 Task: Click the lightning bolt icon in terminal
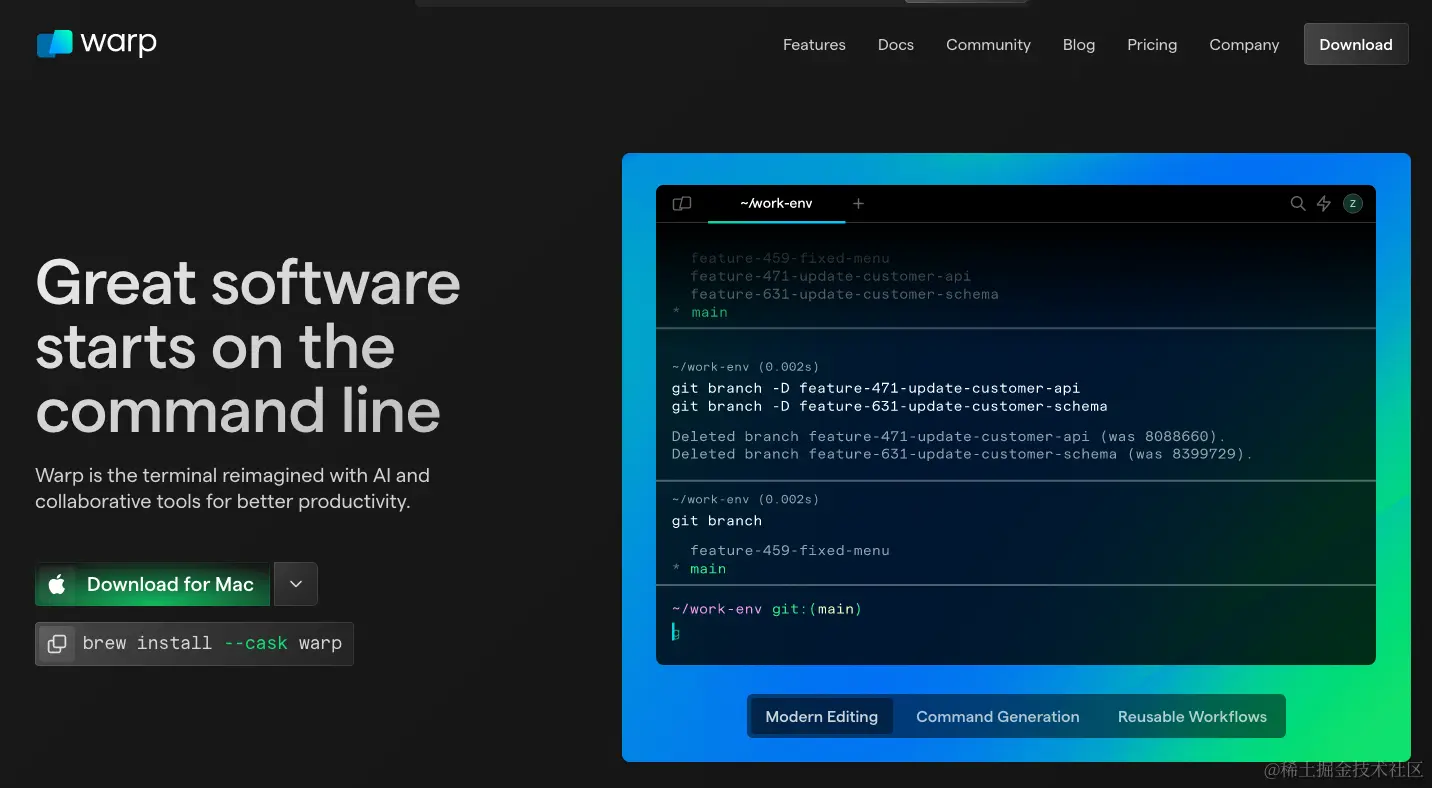(1324, 203)
